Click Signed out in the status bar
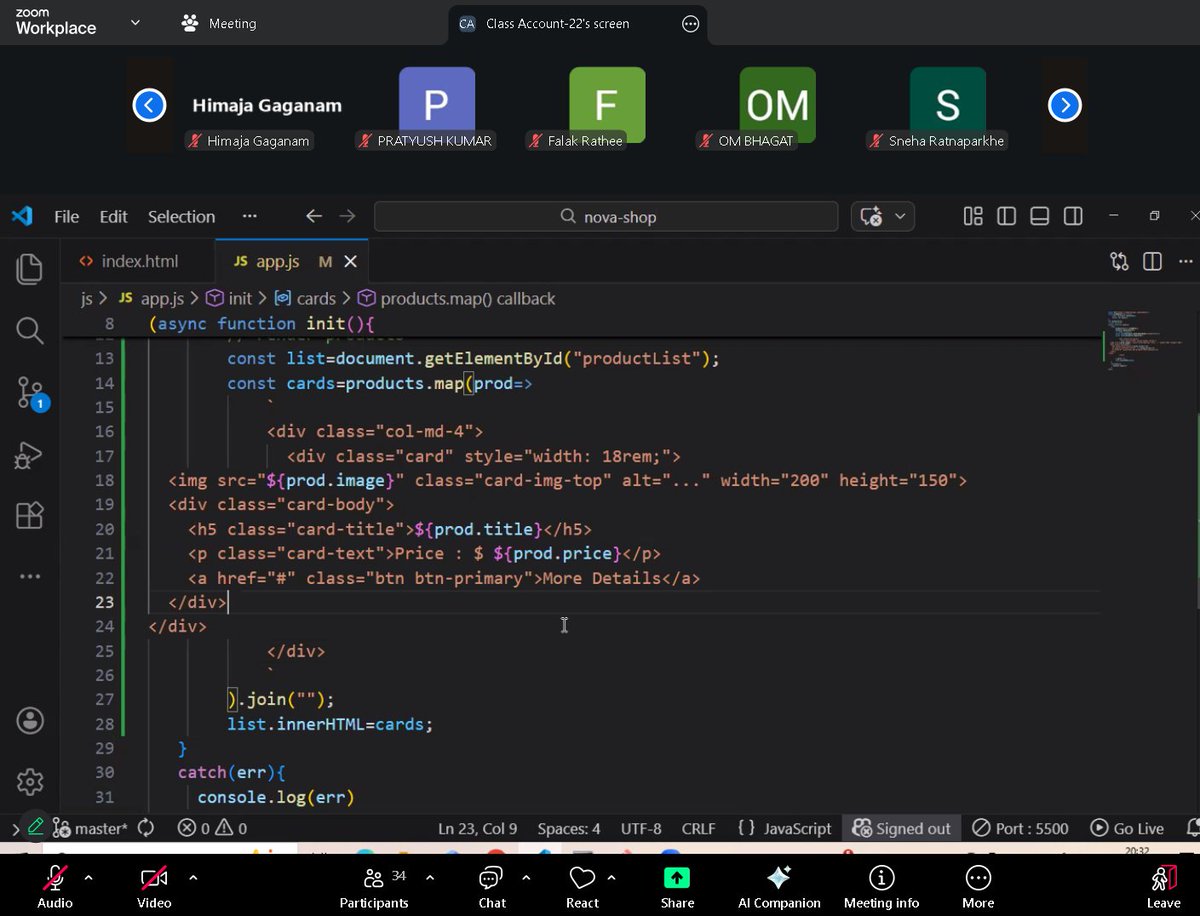 tap(901, 828)
